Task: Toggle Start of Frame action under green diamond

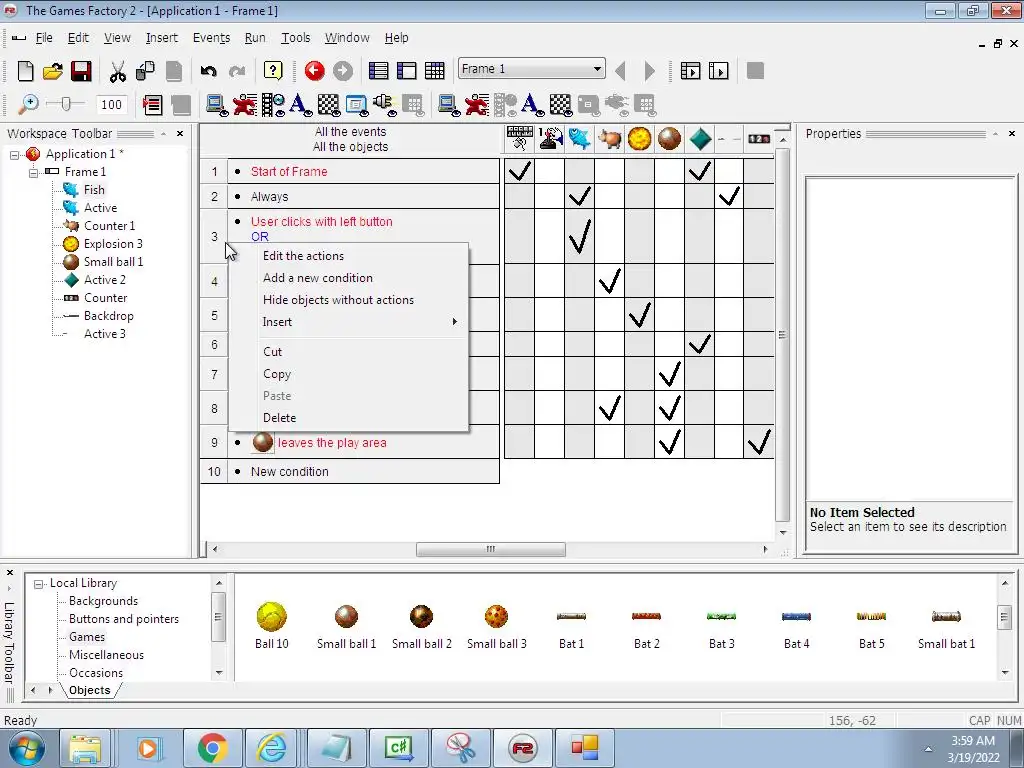Action: (699, 171)
